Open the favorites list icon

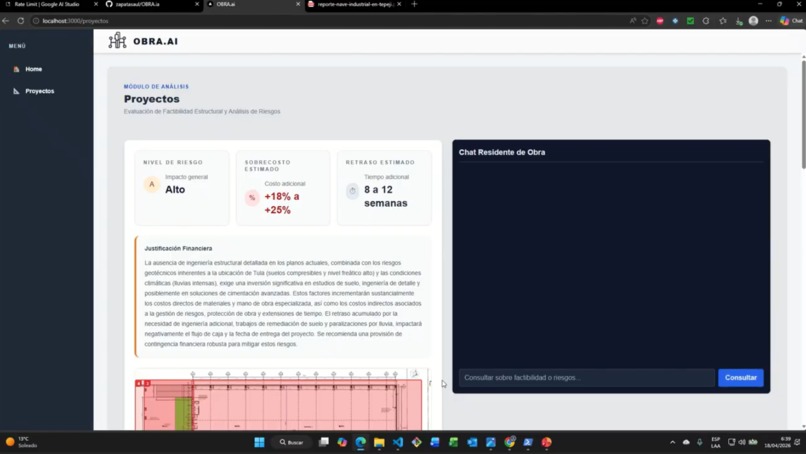(x=723, y=21)
